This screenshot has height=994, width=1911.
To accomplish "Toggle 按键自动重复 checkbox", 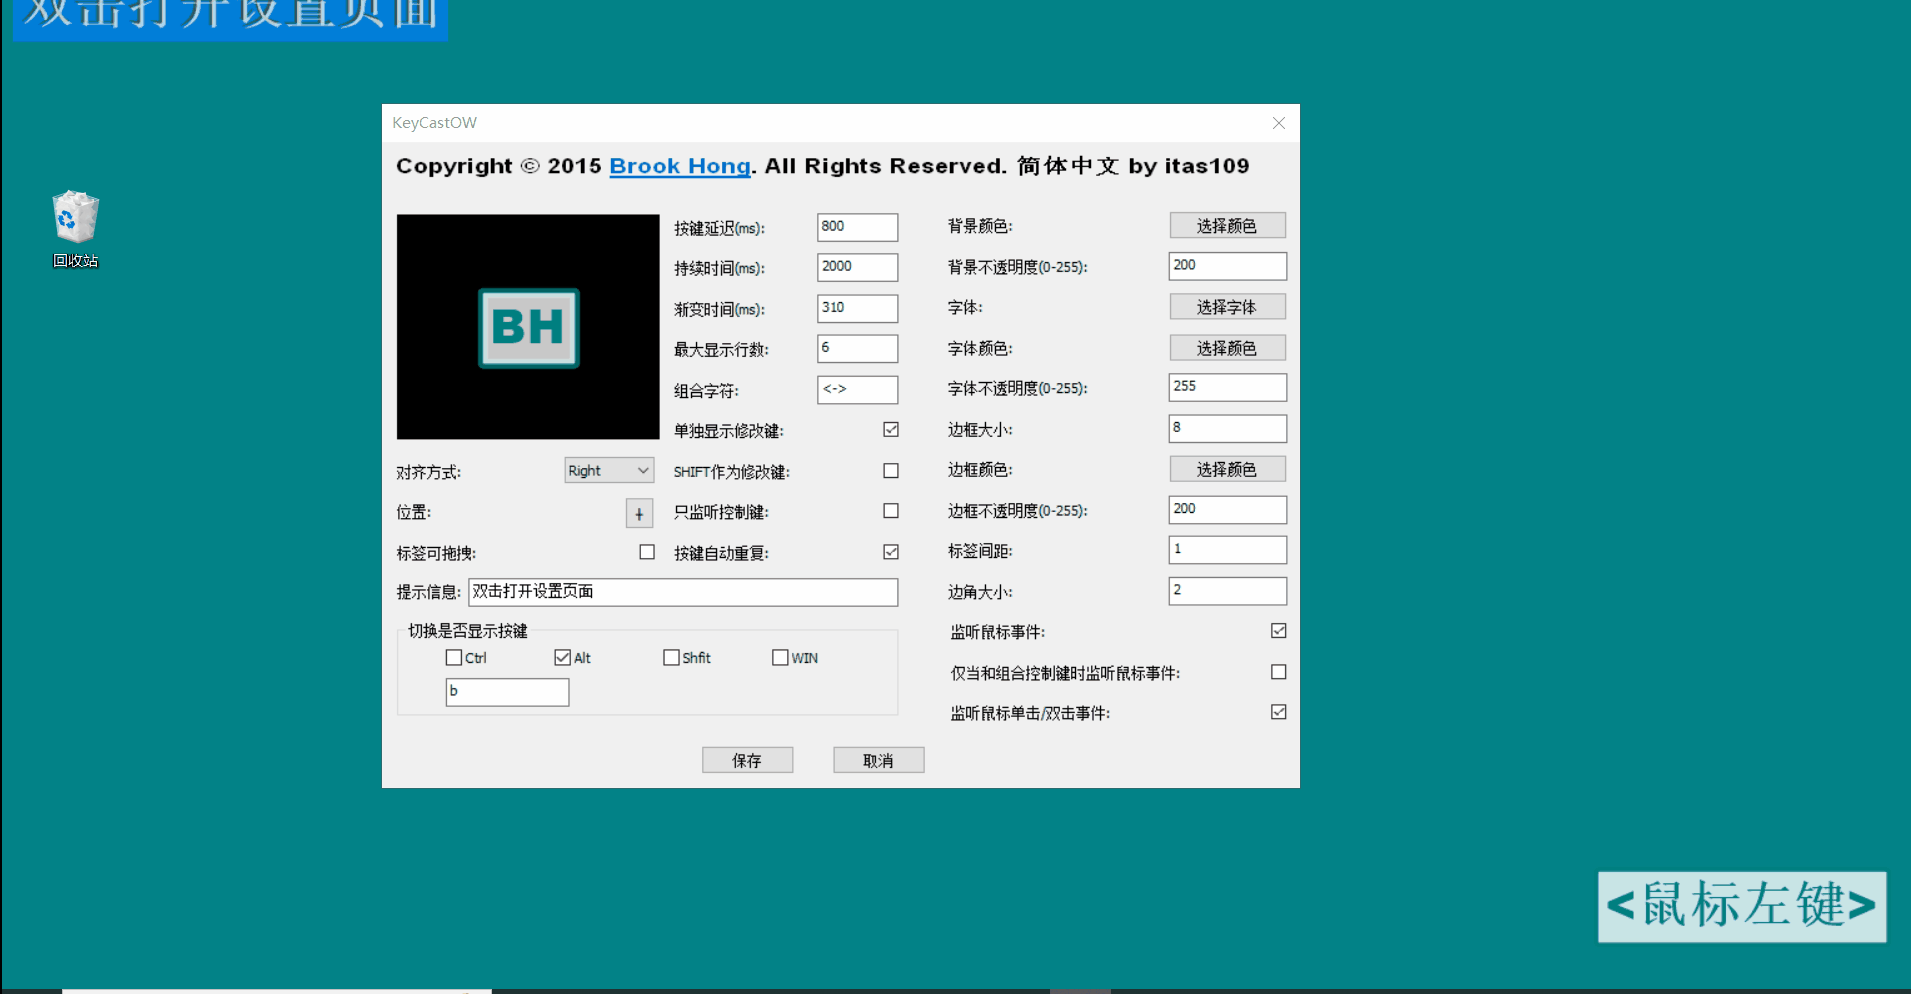I will [x=891, y=552].
